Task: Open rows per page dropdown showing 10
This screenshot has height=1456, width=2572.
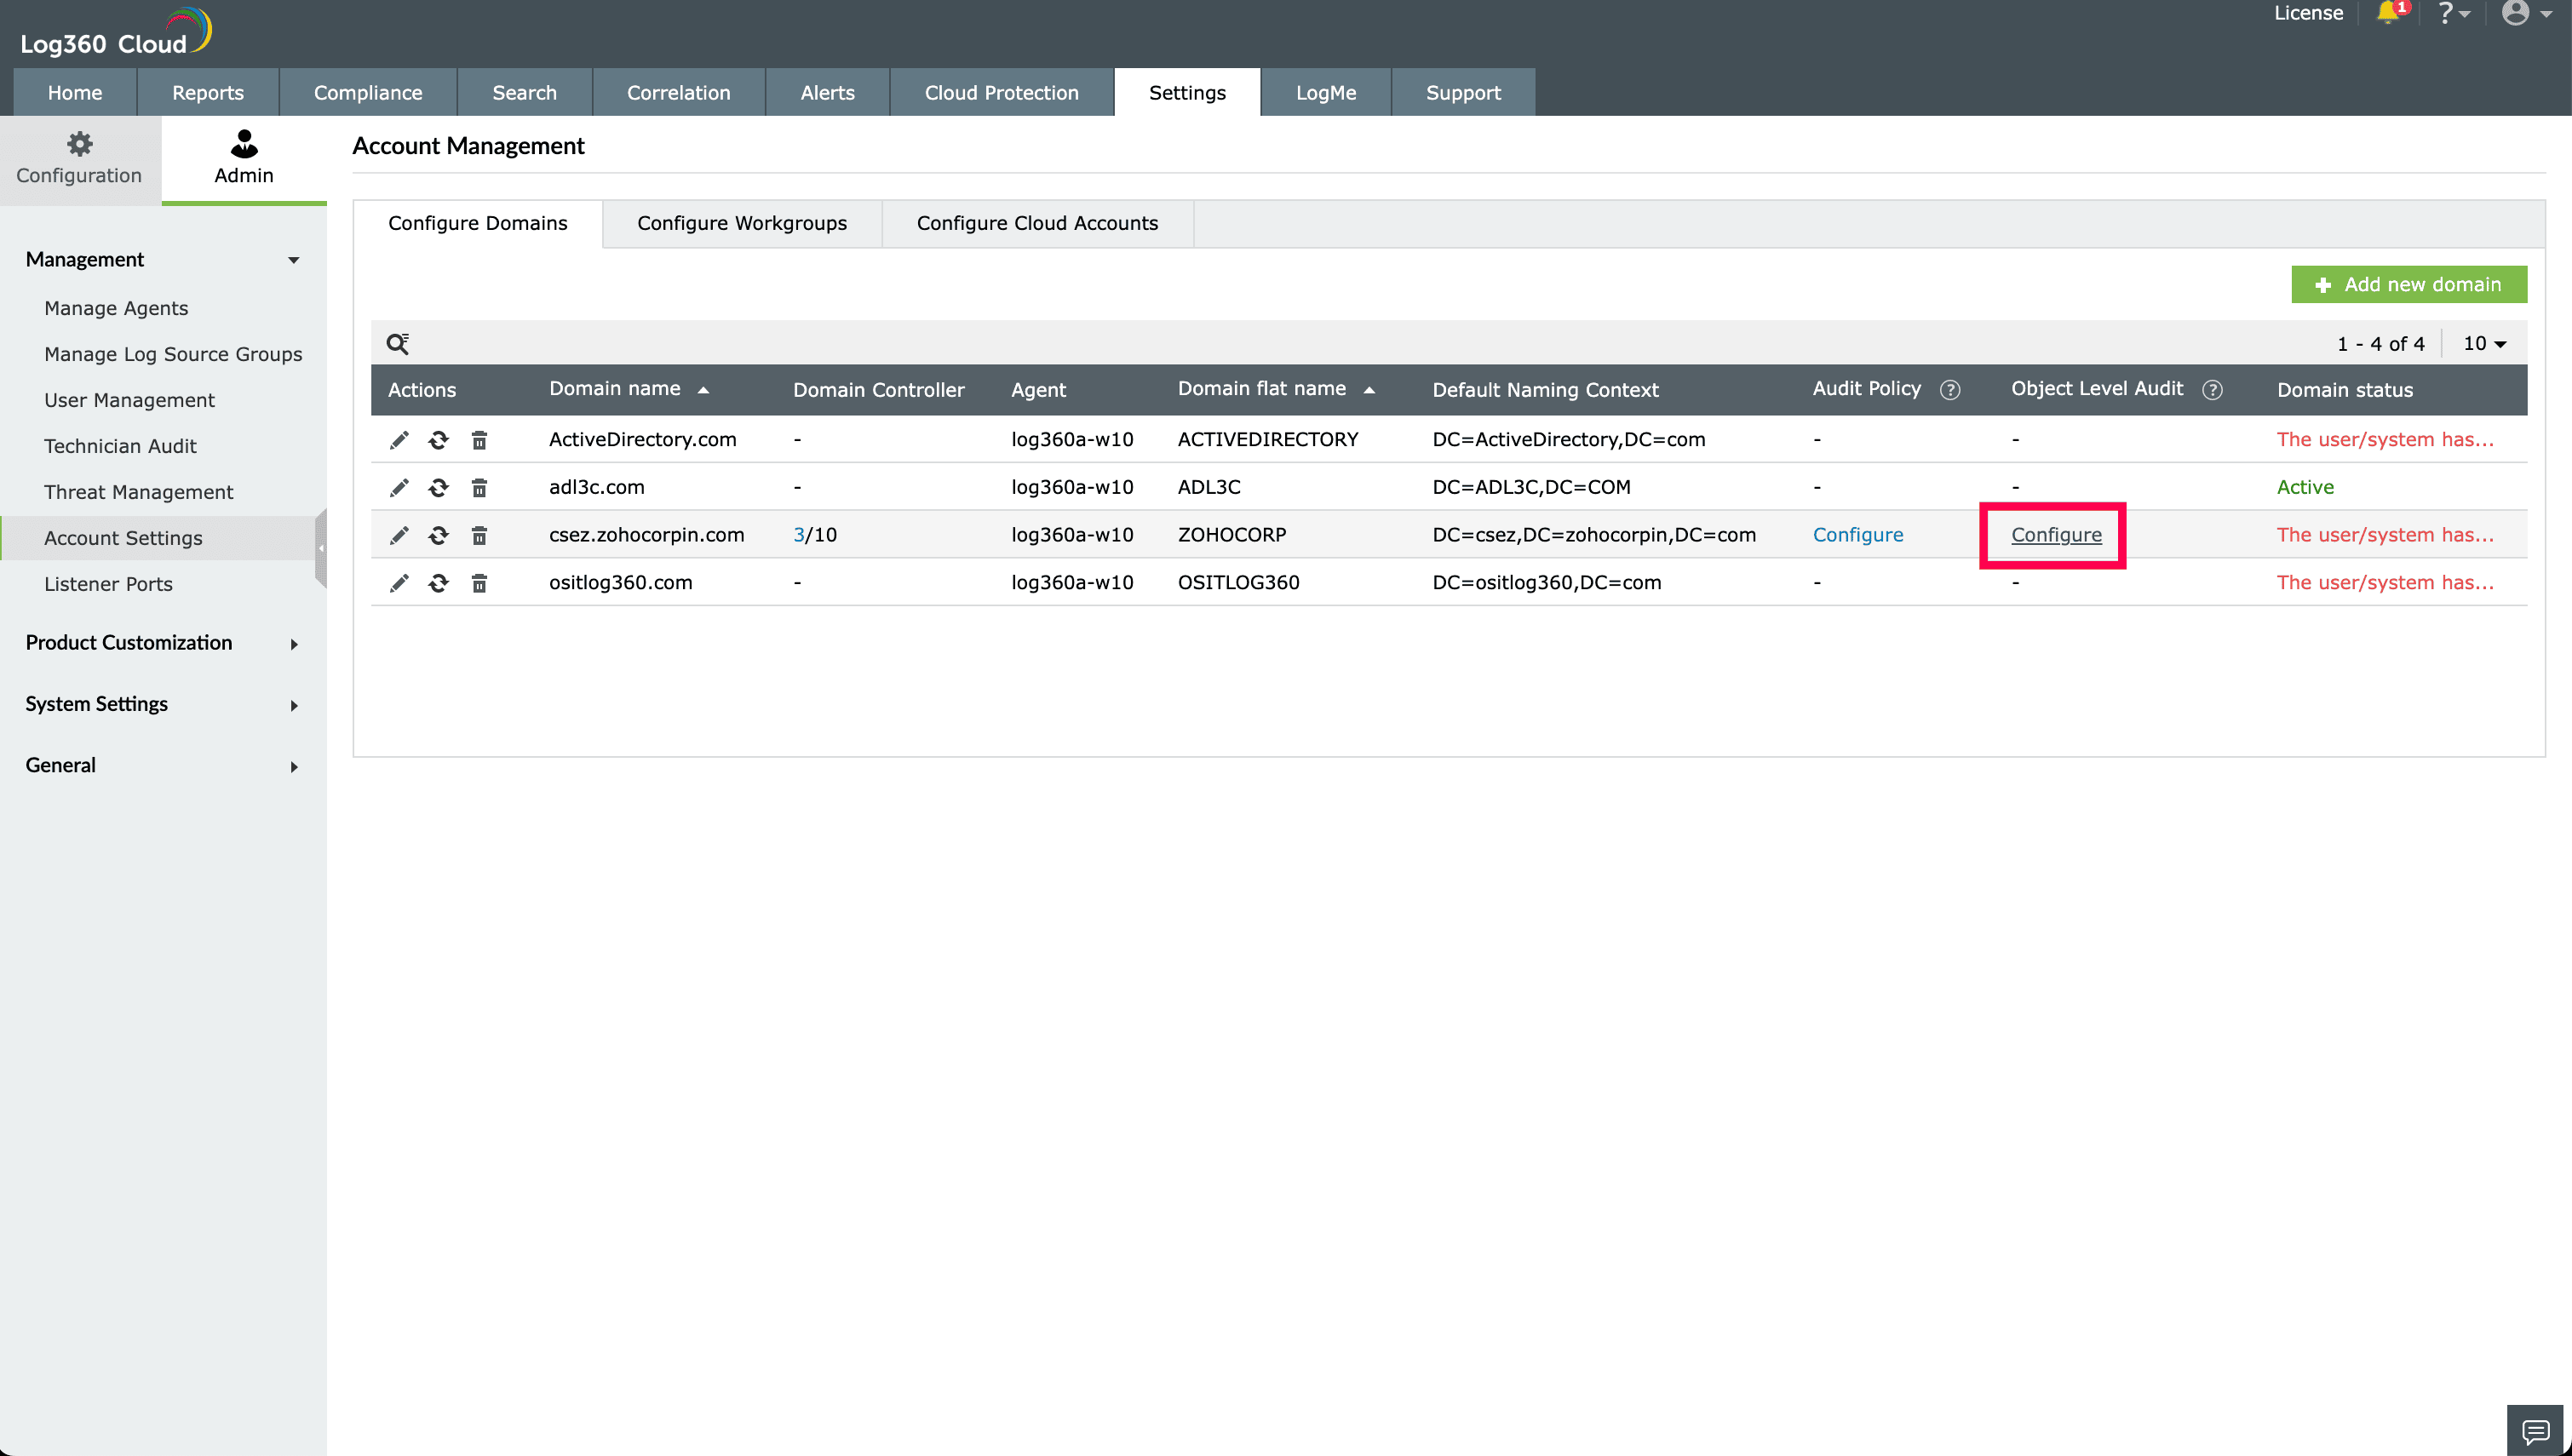Action: pyautogui.click(x=2484, y=344)
